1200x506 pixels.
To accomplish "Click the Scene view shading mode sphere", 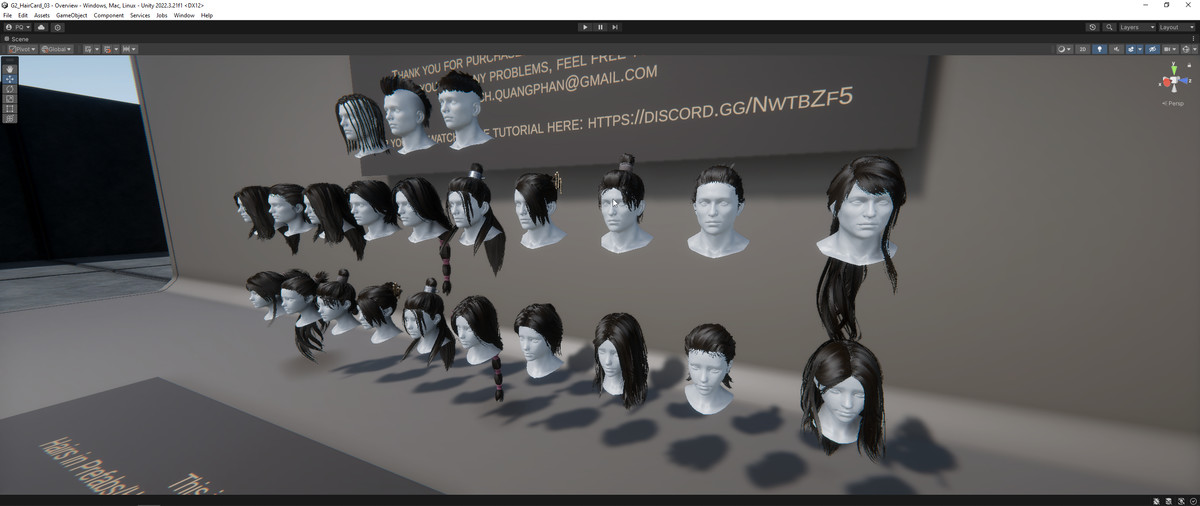I will 1061,49.
